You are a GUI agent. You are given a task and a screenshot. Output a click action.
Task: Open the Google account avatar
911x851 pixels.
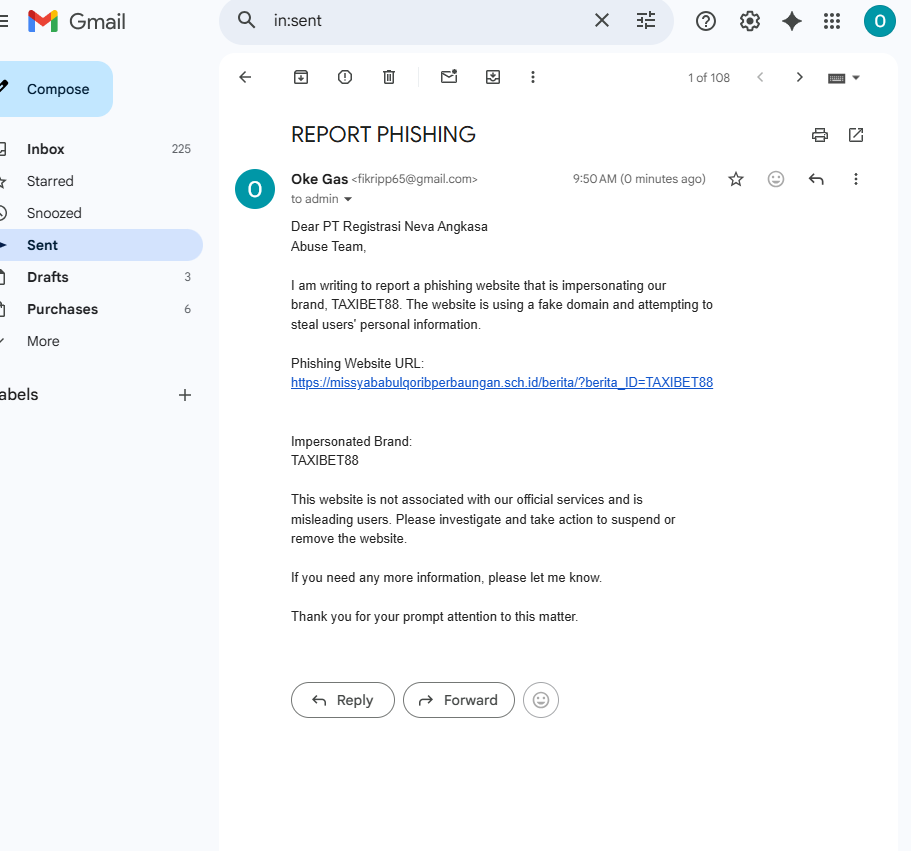(x=880, y=21)
